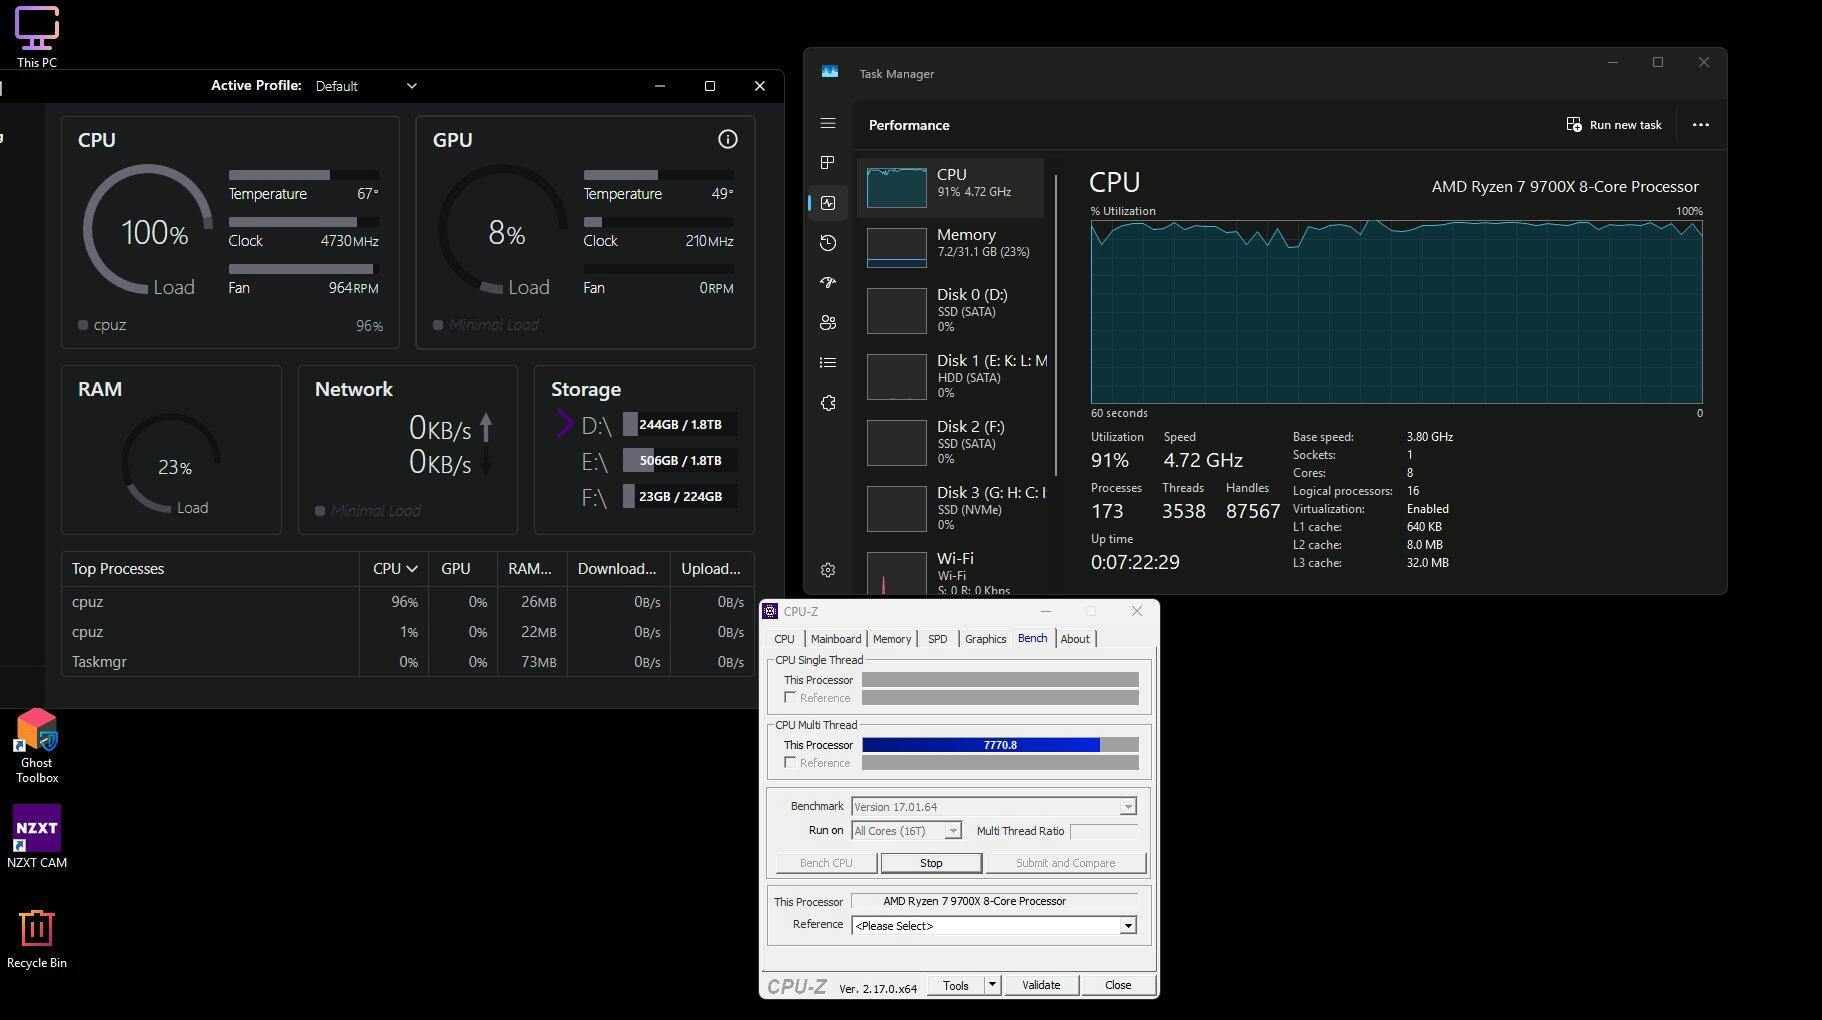Open Services page puzzle icon
The image size is (1822, 1020).
tap(828, 403)
